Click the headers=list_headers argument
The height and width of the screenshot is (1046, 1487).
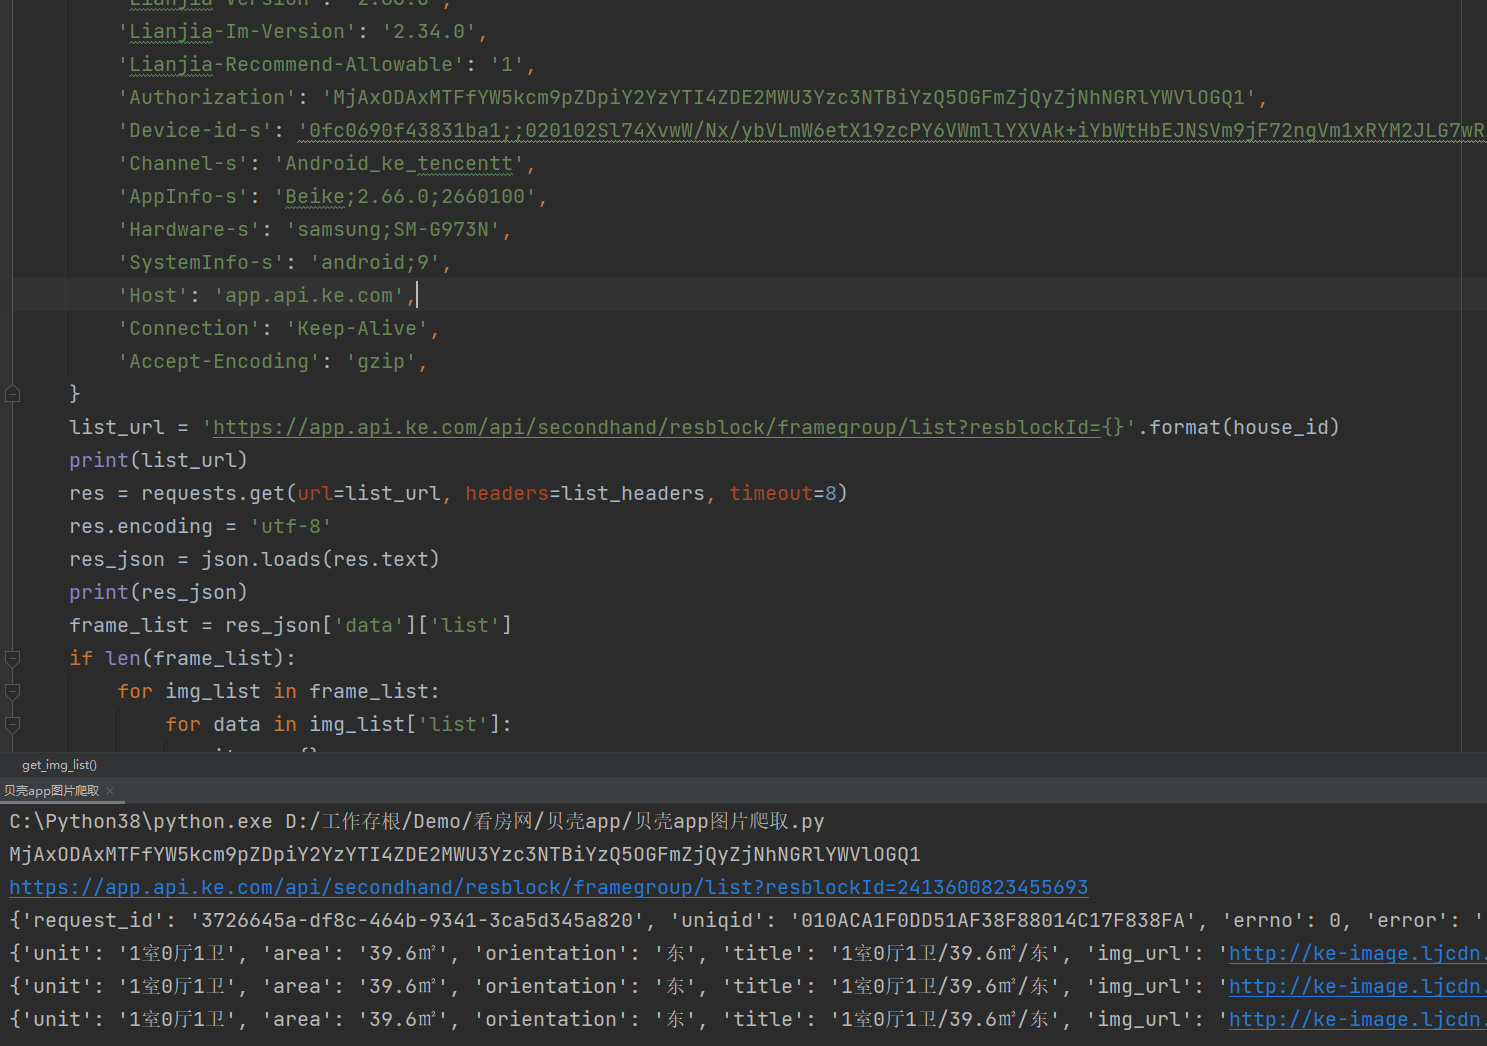point(585,493)
